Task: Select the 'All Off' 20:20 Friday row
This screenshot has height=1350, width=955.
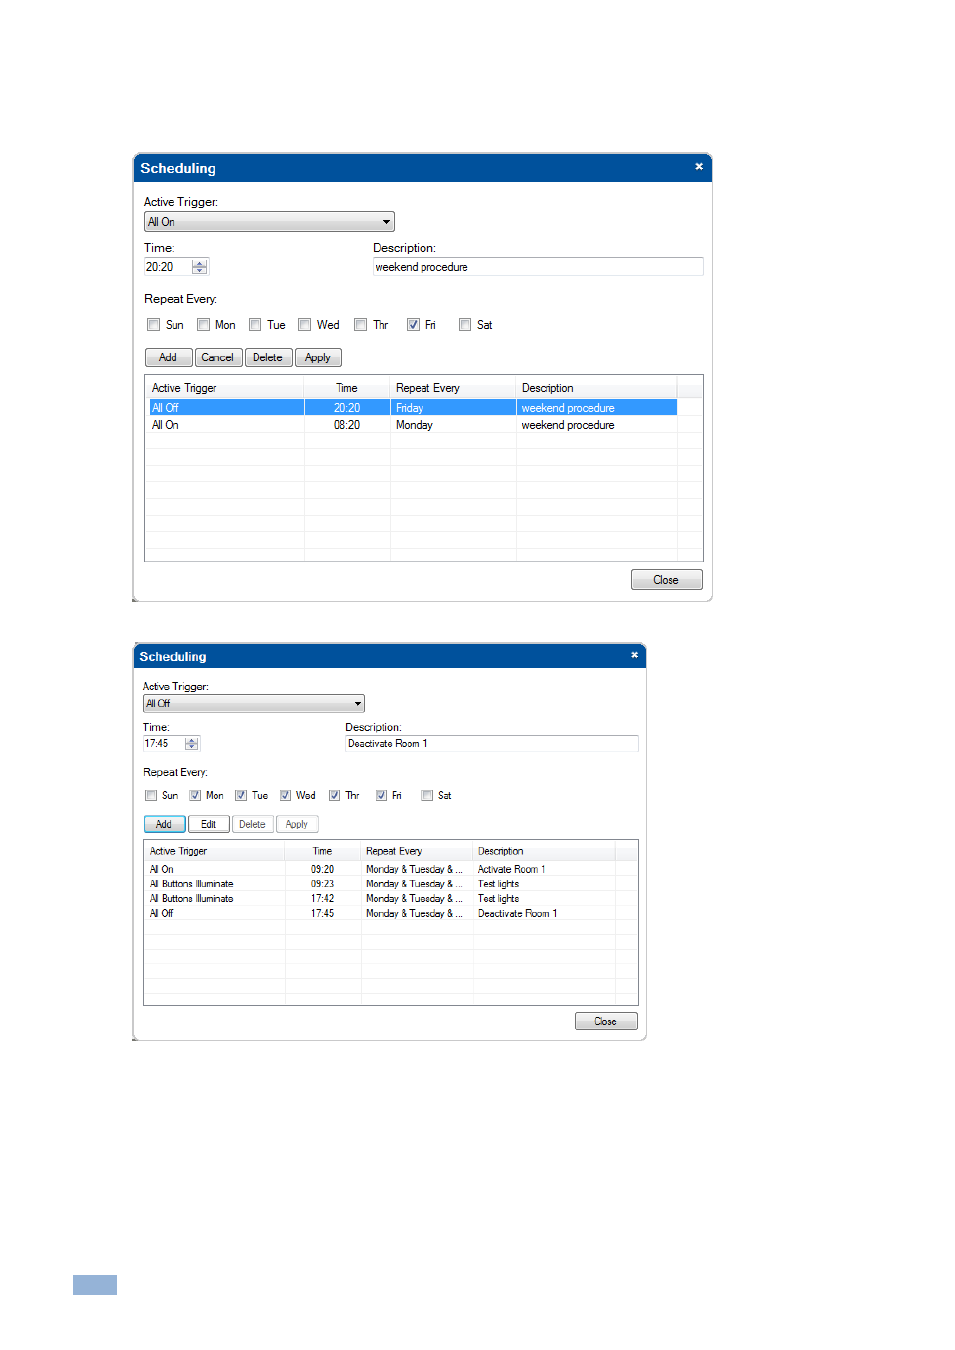Action: pos(412,408)
